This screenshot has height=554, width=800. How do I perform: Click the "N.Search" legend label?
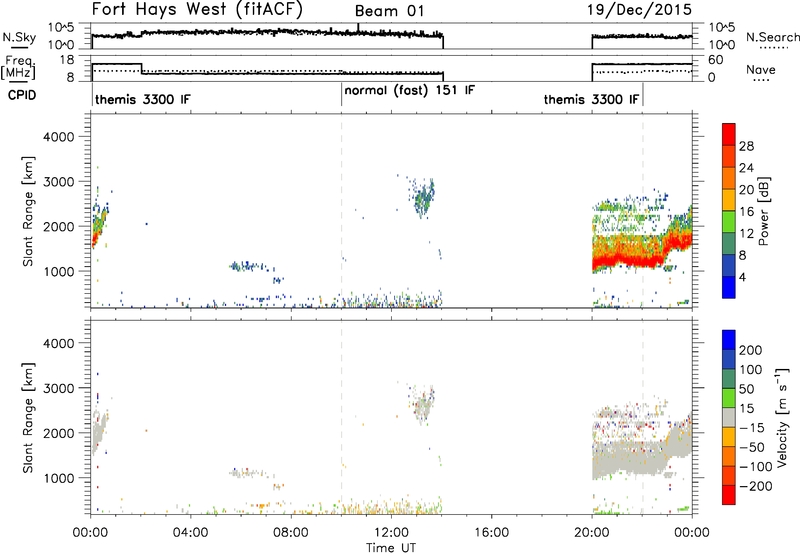click(772, 37)
